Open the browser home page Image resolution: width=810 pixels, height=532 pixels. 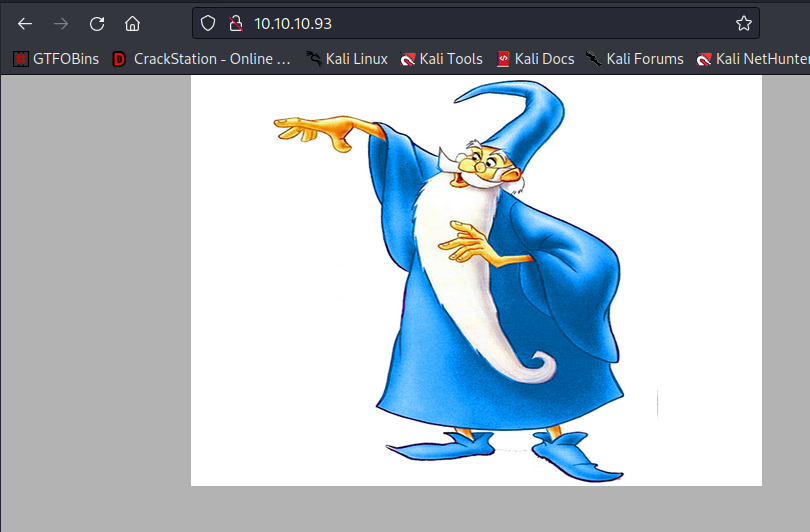pos(132,24)
